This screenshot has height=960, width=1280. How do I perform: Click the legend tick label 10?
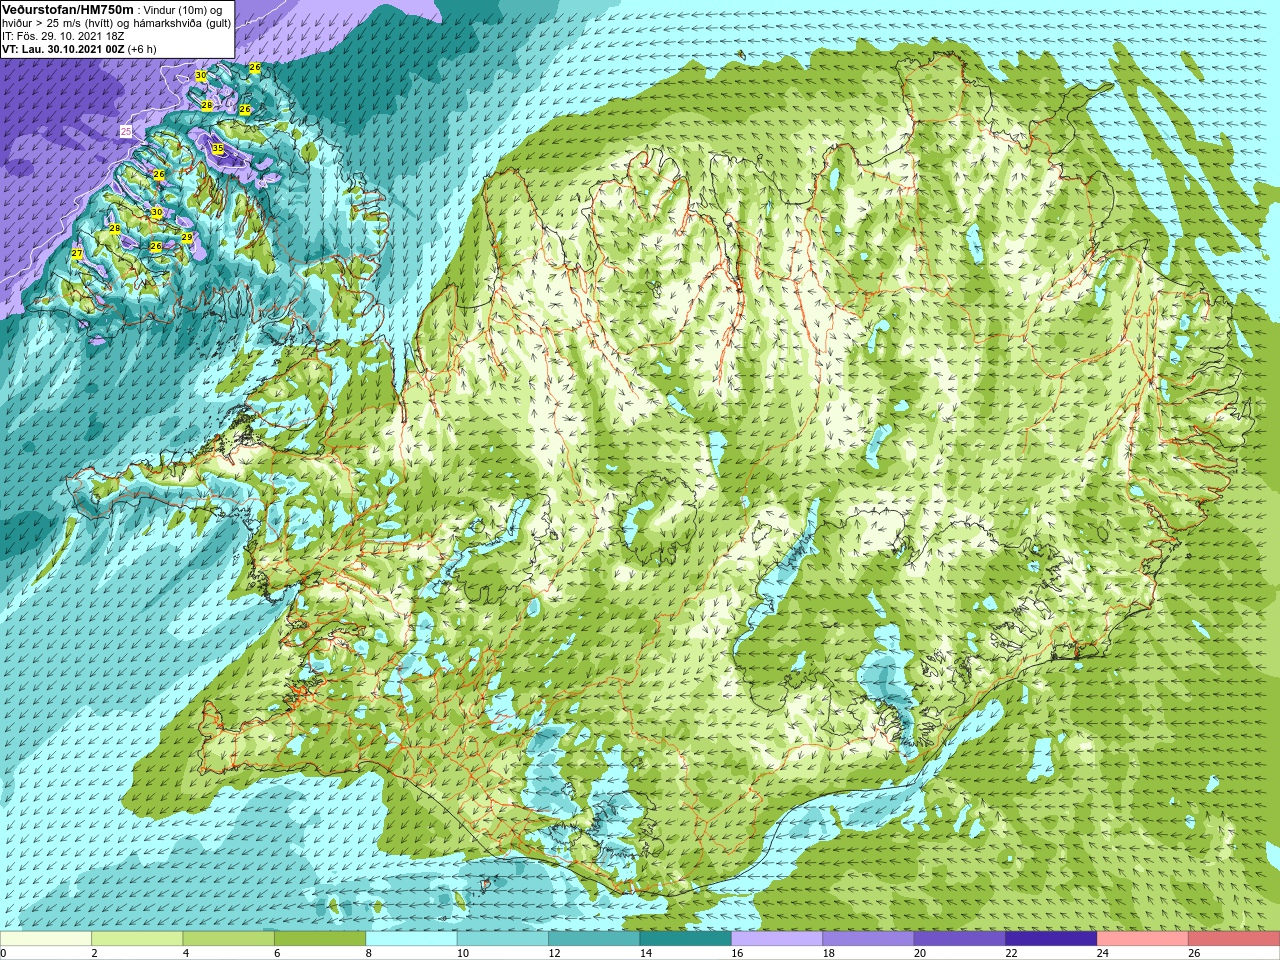[x=463, y=954]
